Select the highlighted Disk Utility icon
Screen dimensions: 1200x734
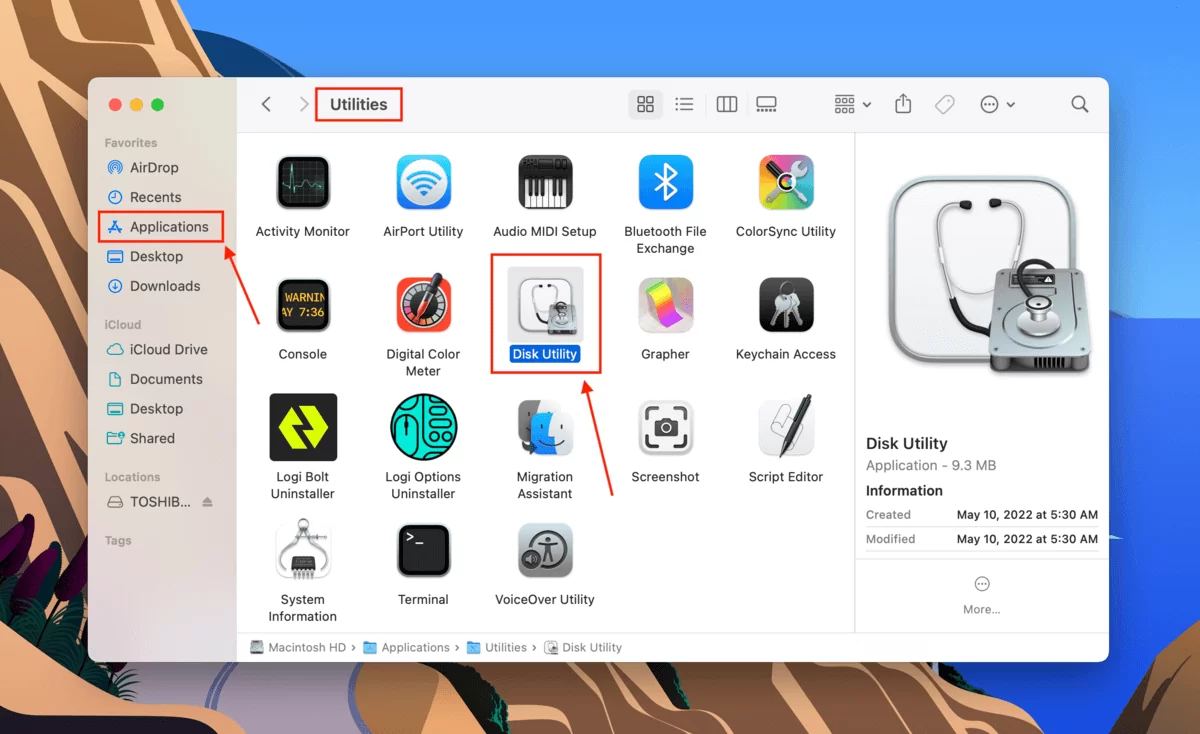[x=545, y=305]
